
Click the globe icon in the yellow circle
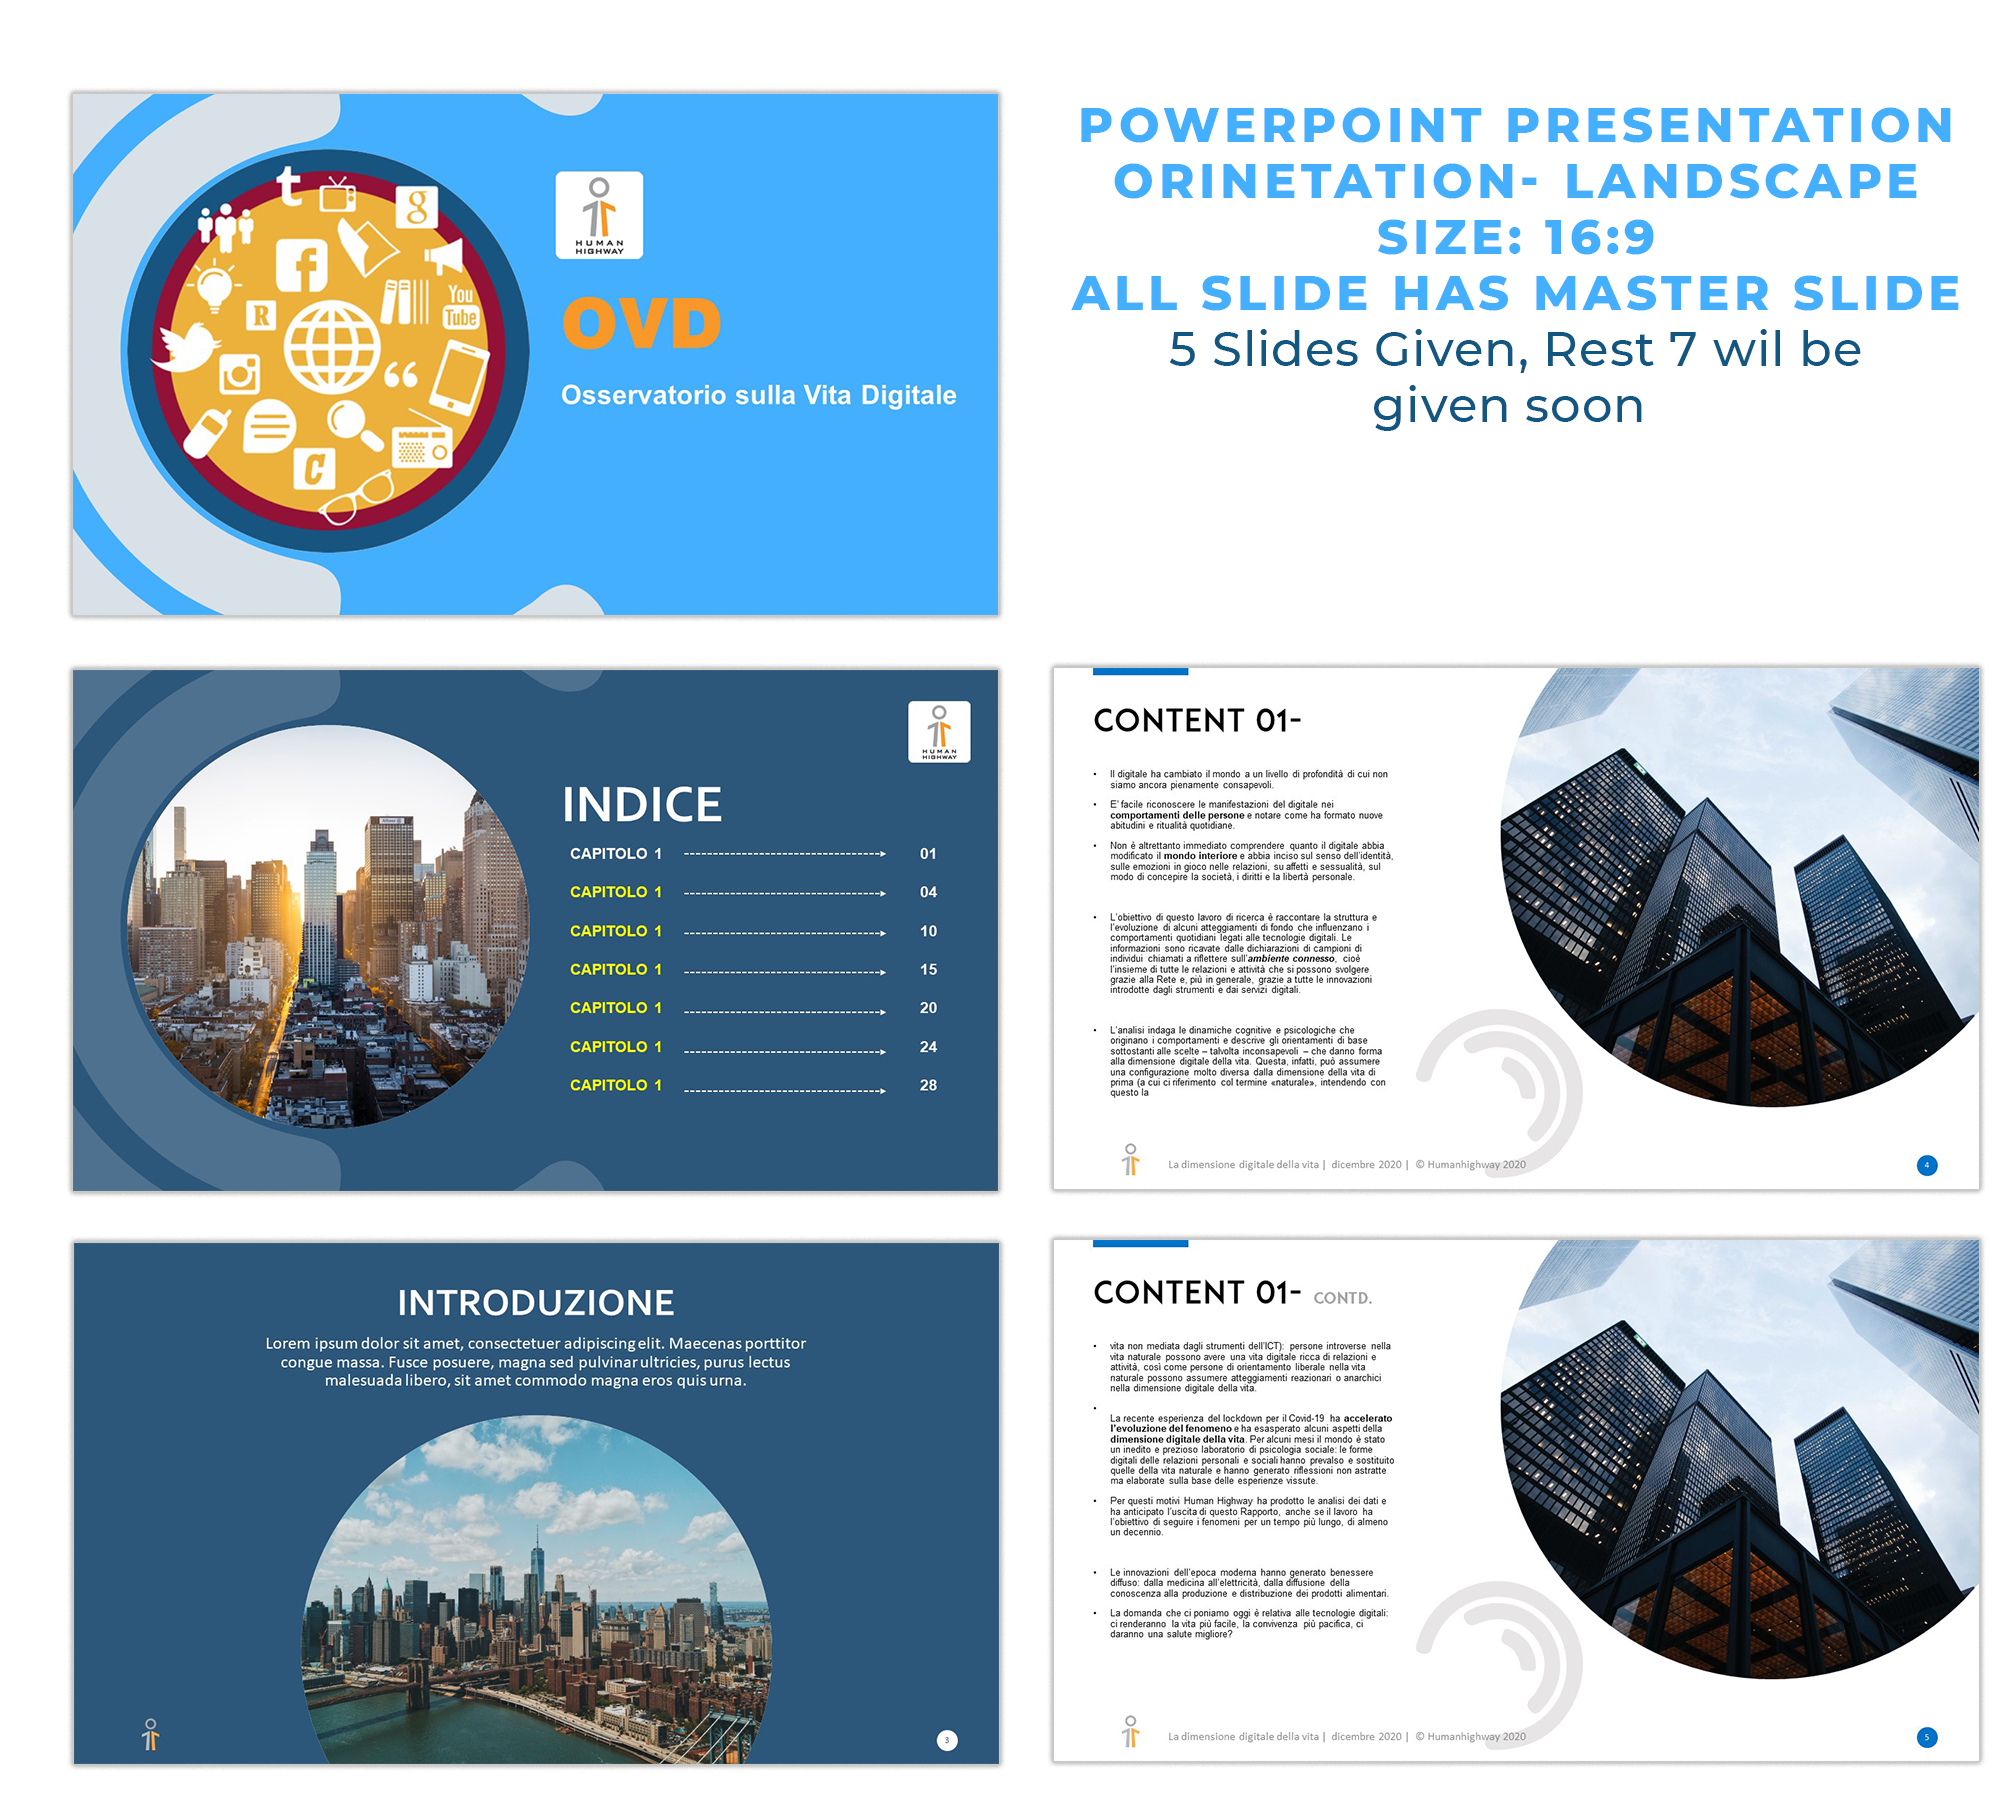(x=331, y=346)
